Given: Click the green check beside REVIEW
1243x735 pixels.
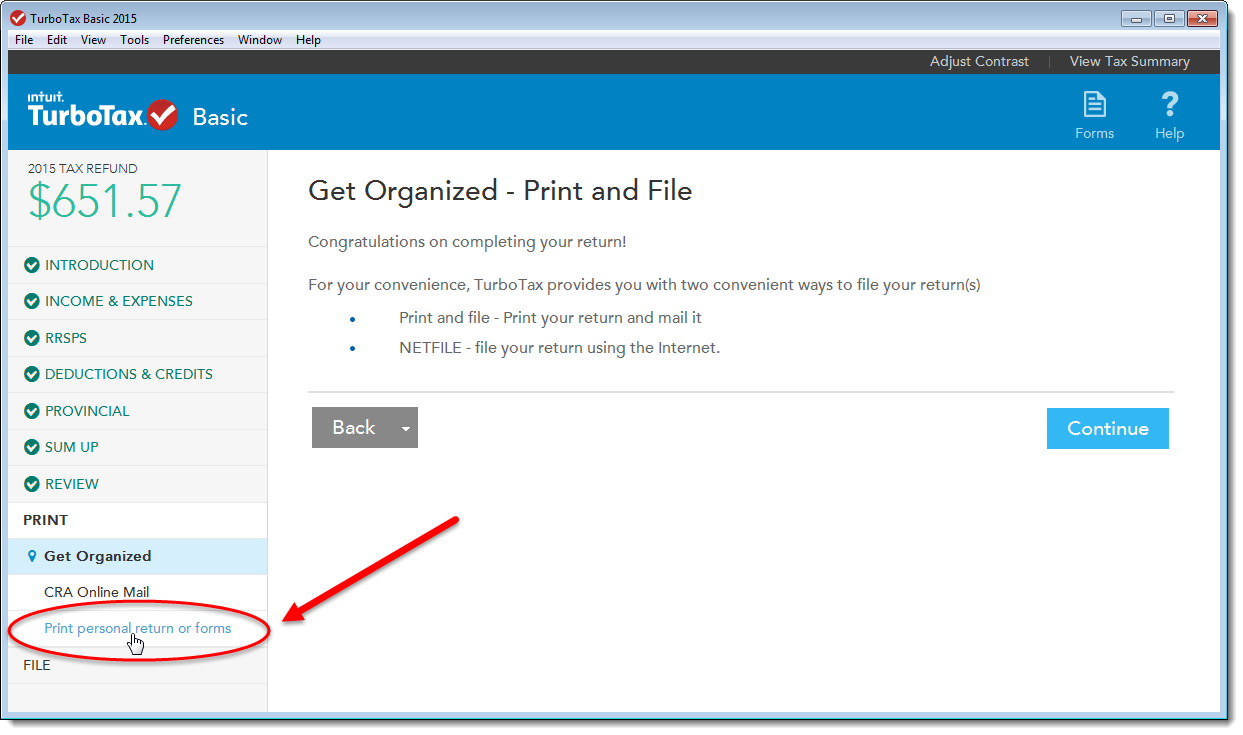Looking at the screenshot, I should tap(32, 484).
